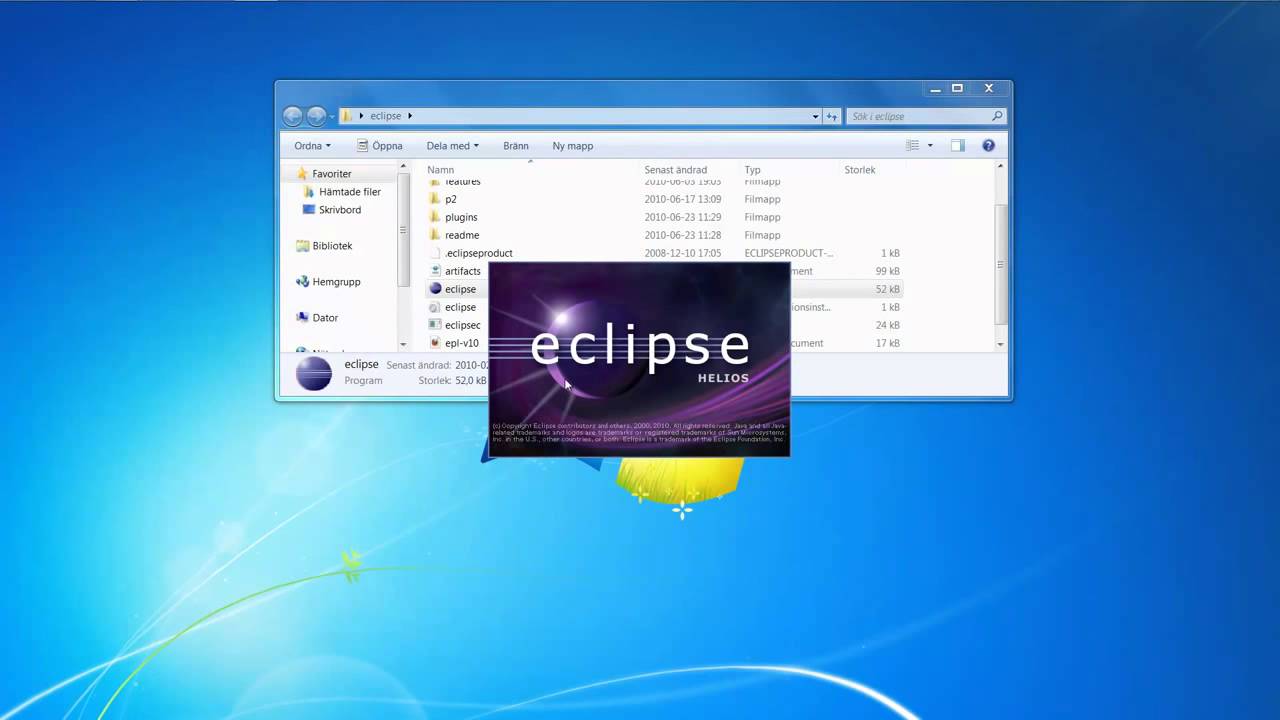
Task: Open Hemgrupp in navigation pane
Action: [336, 282]
